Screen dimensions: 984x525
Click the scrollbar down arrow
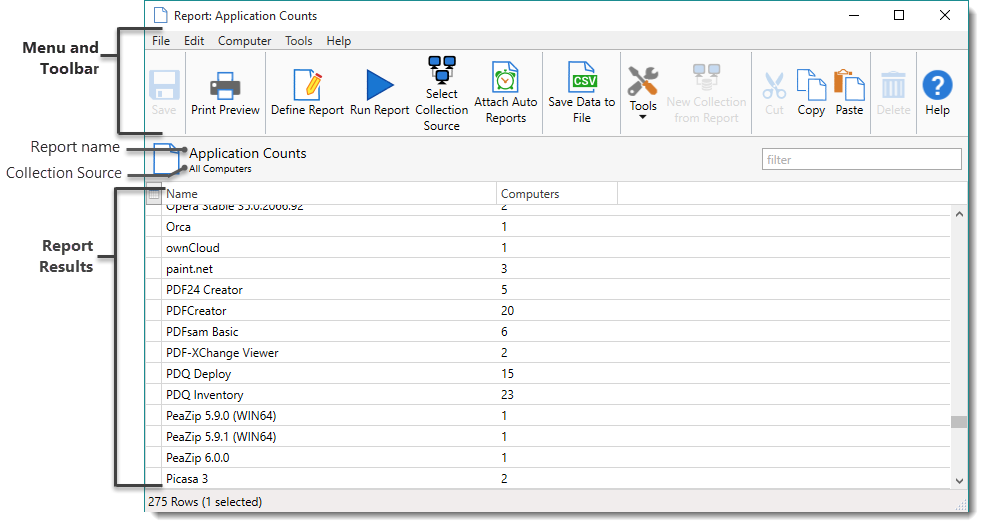click(x=959, y=481)
